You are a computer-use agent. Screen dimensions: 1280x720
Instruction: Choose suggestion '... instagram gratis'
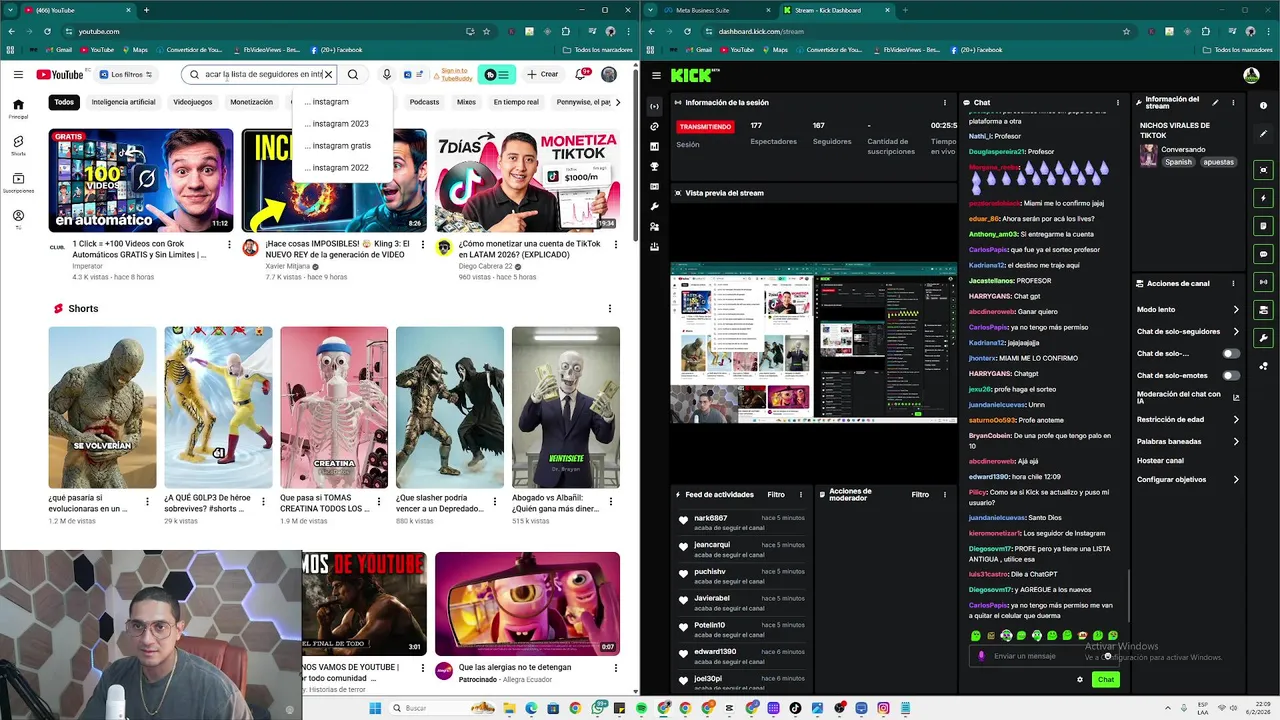click(x=342, y=146)
